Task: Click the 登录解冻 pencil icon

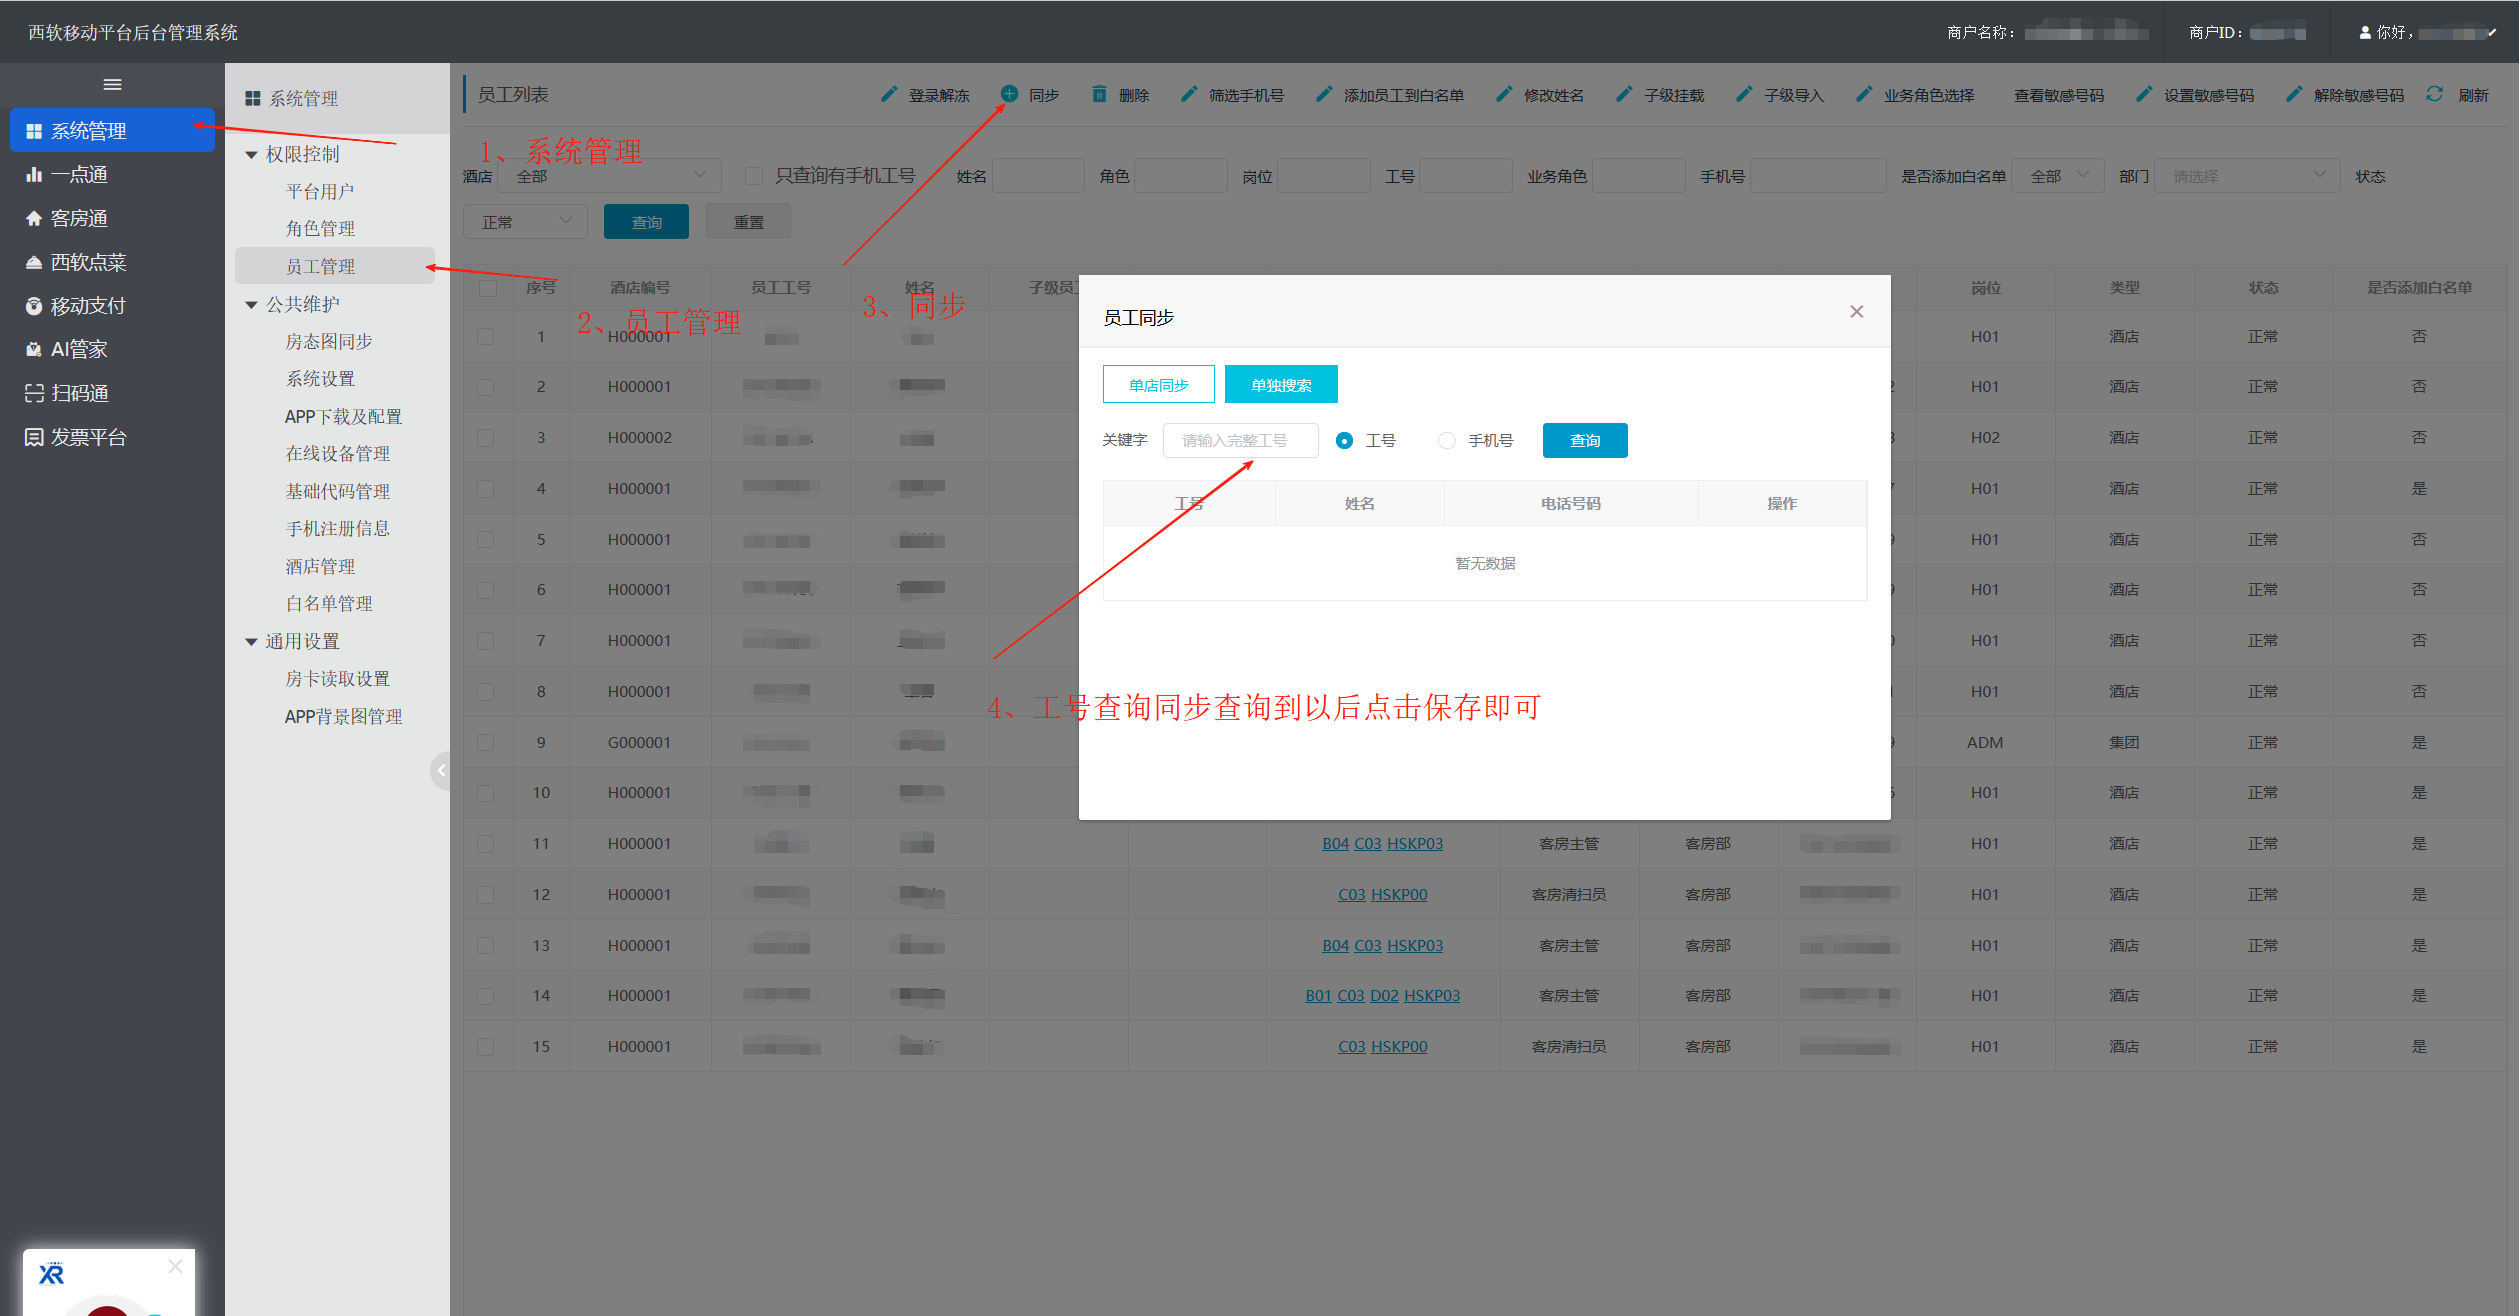Action: coord(888,94)
